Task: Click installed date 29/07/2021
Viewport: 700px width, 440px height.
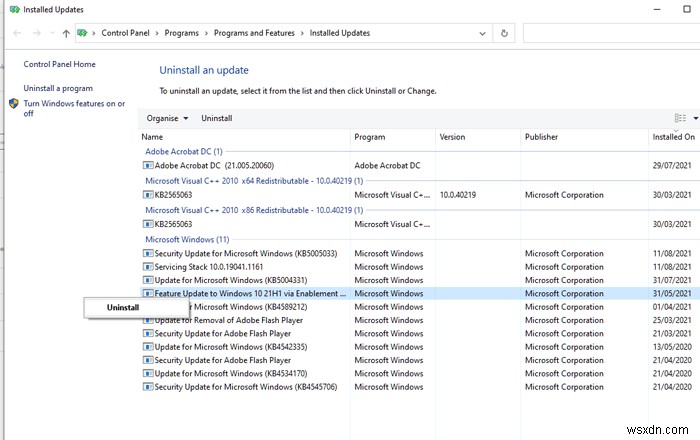Action: click(672, 166)
